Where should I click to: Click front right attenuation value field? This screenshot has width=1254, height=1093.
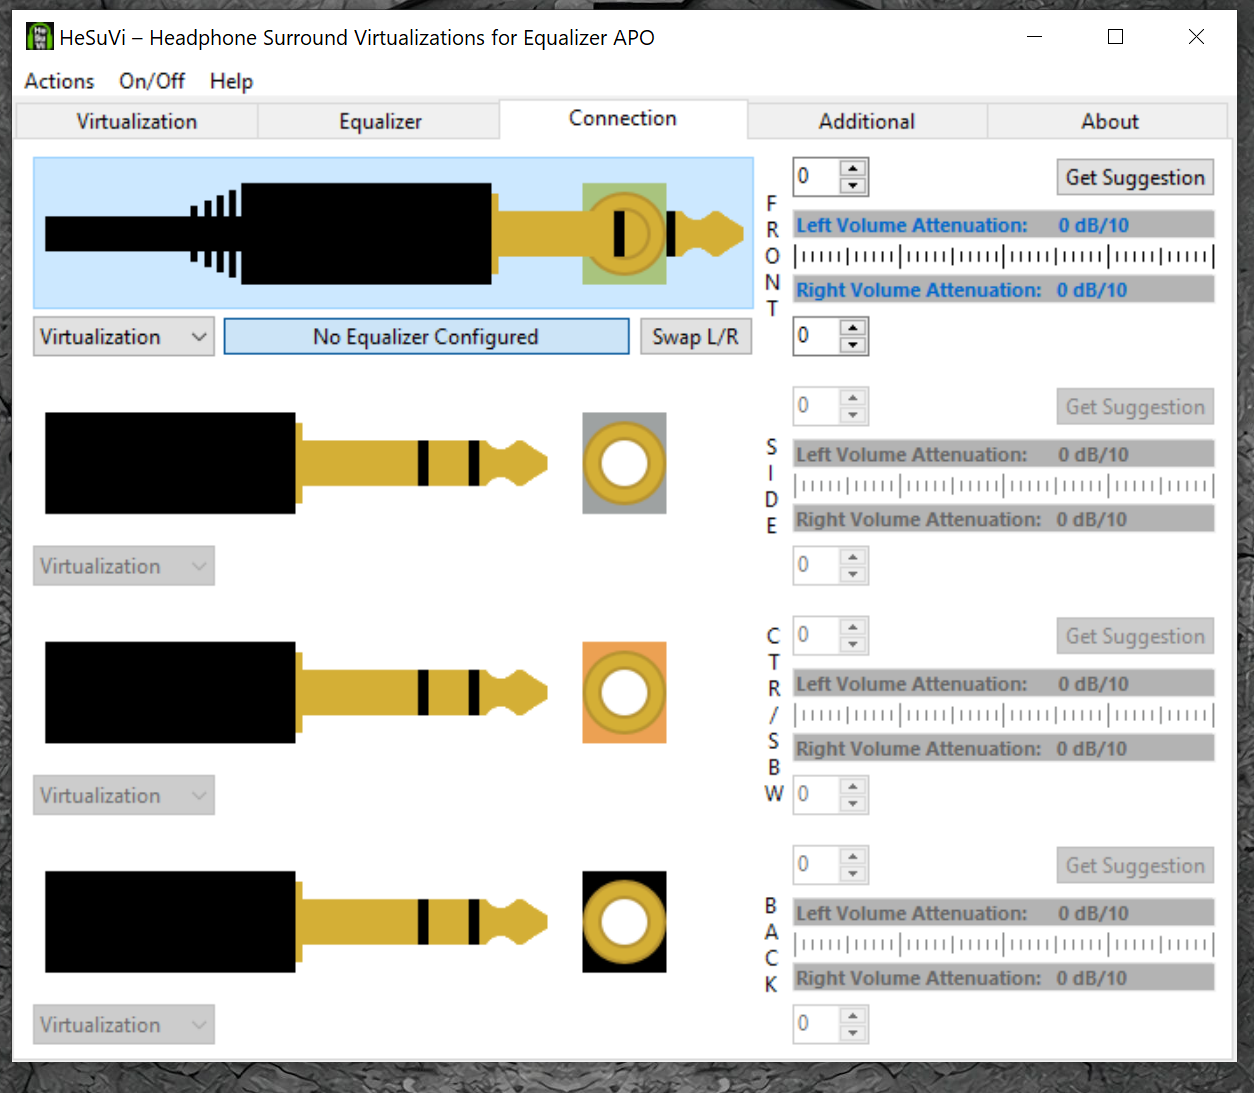[817, 336]
